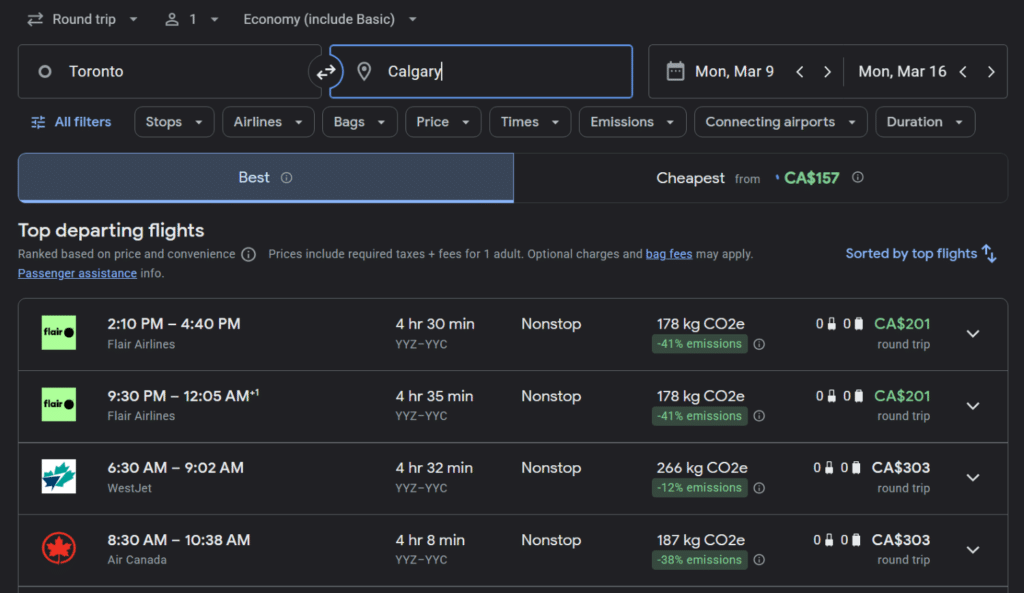
Task: Expand the 2:10 PM Flair Airlines flight
Action: (972, 334)
